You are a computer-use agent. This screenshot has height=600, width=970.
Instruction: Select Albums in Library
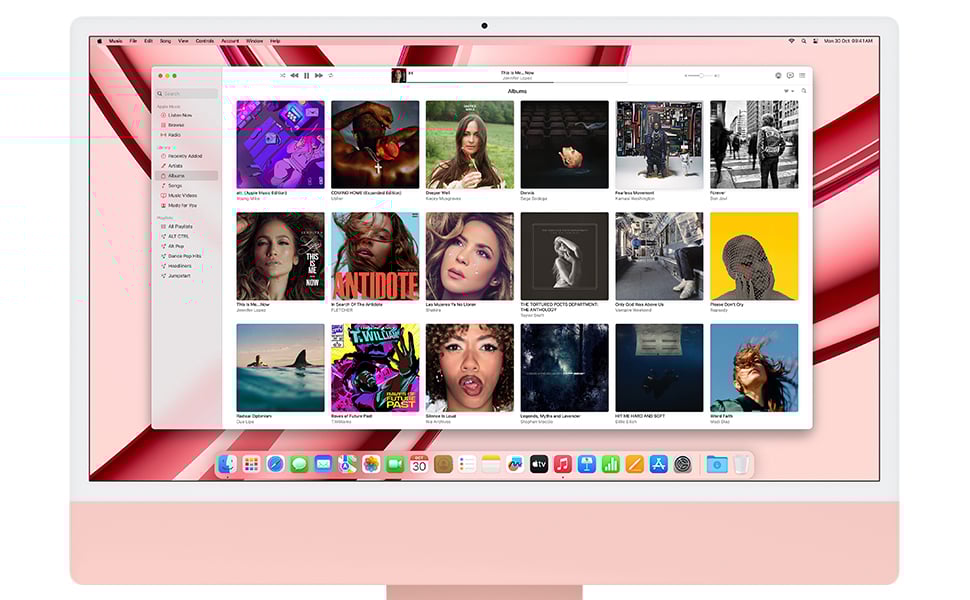(x=186, y=176)
